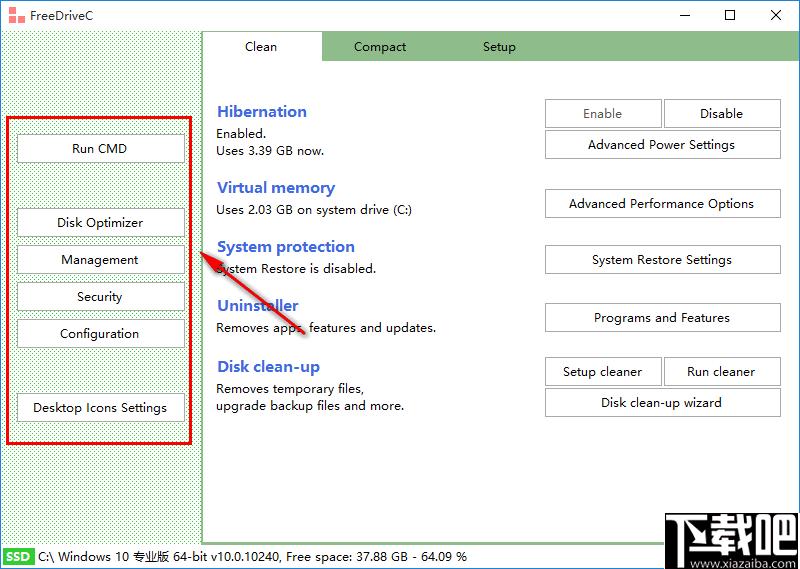
Task: Click the Run cleaner button
Action: pos(722,372)
